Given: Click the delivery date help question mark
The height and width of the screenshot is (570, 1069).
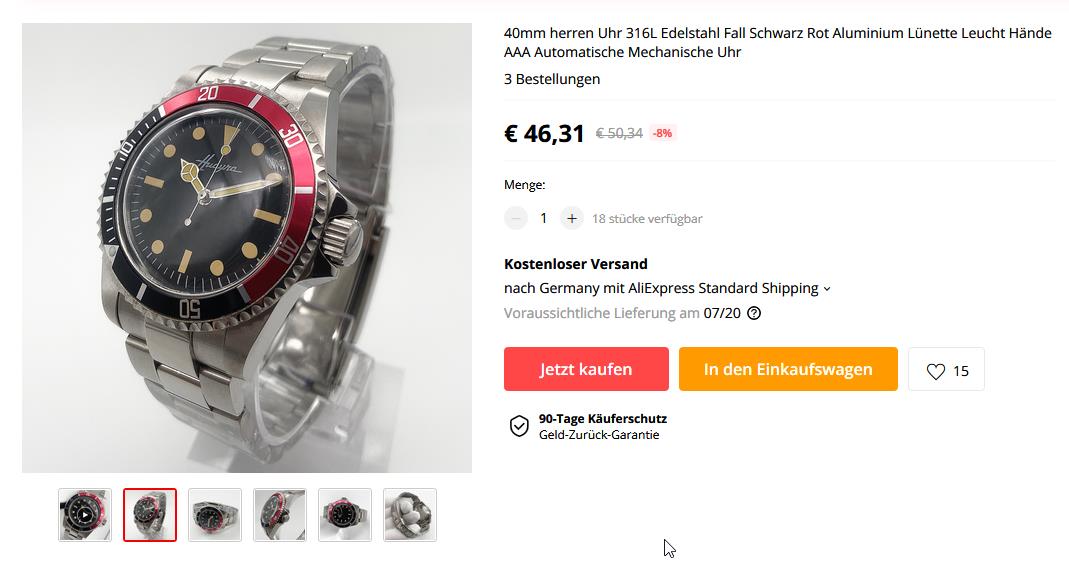Looking at the screenshot, I should (x=754, y=314).
